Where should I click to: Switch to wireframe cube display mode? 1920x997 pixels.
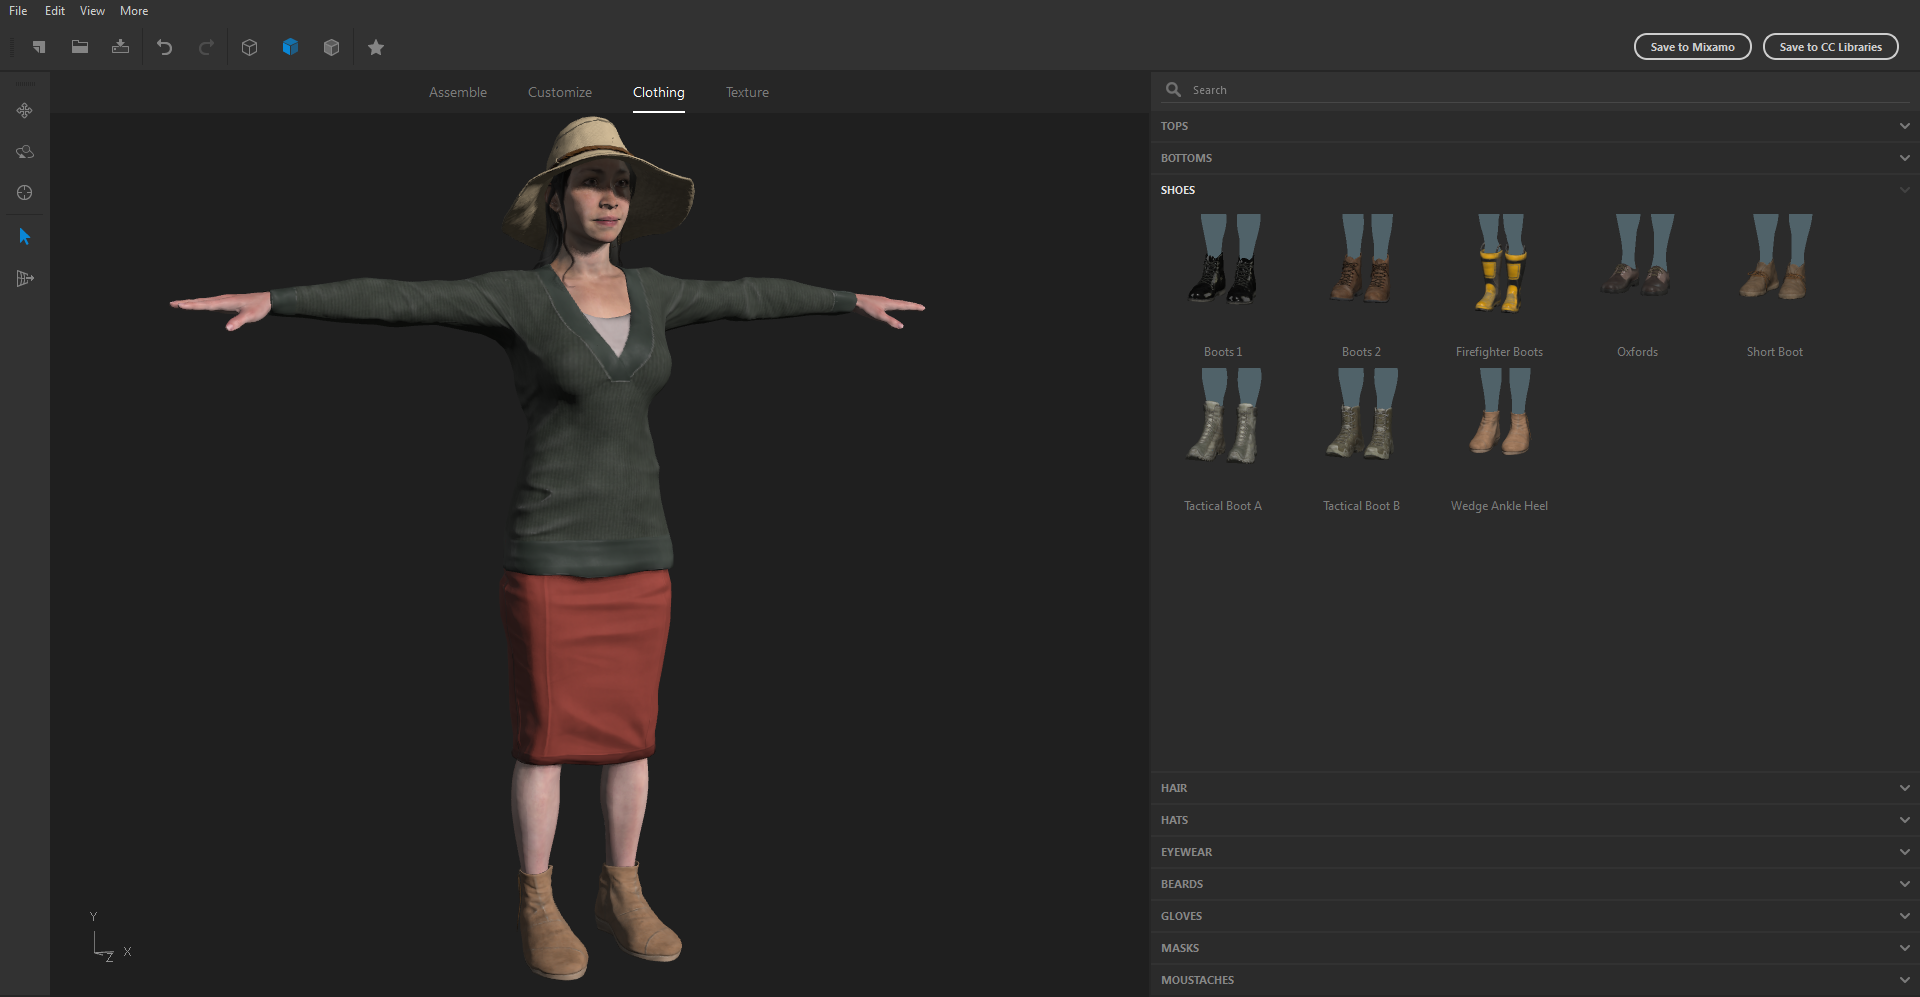[x=249, y=47]
